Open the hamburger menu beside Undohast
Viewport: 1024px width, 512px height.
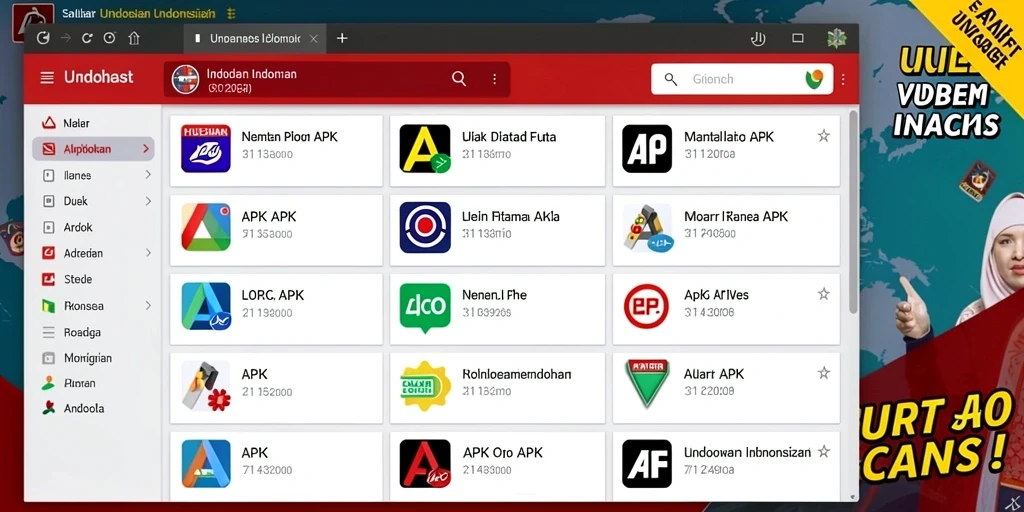pyautogui.click(x=47, y=78)
